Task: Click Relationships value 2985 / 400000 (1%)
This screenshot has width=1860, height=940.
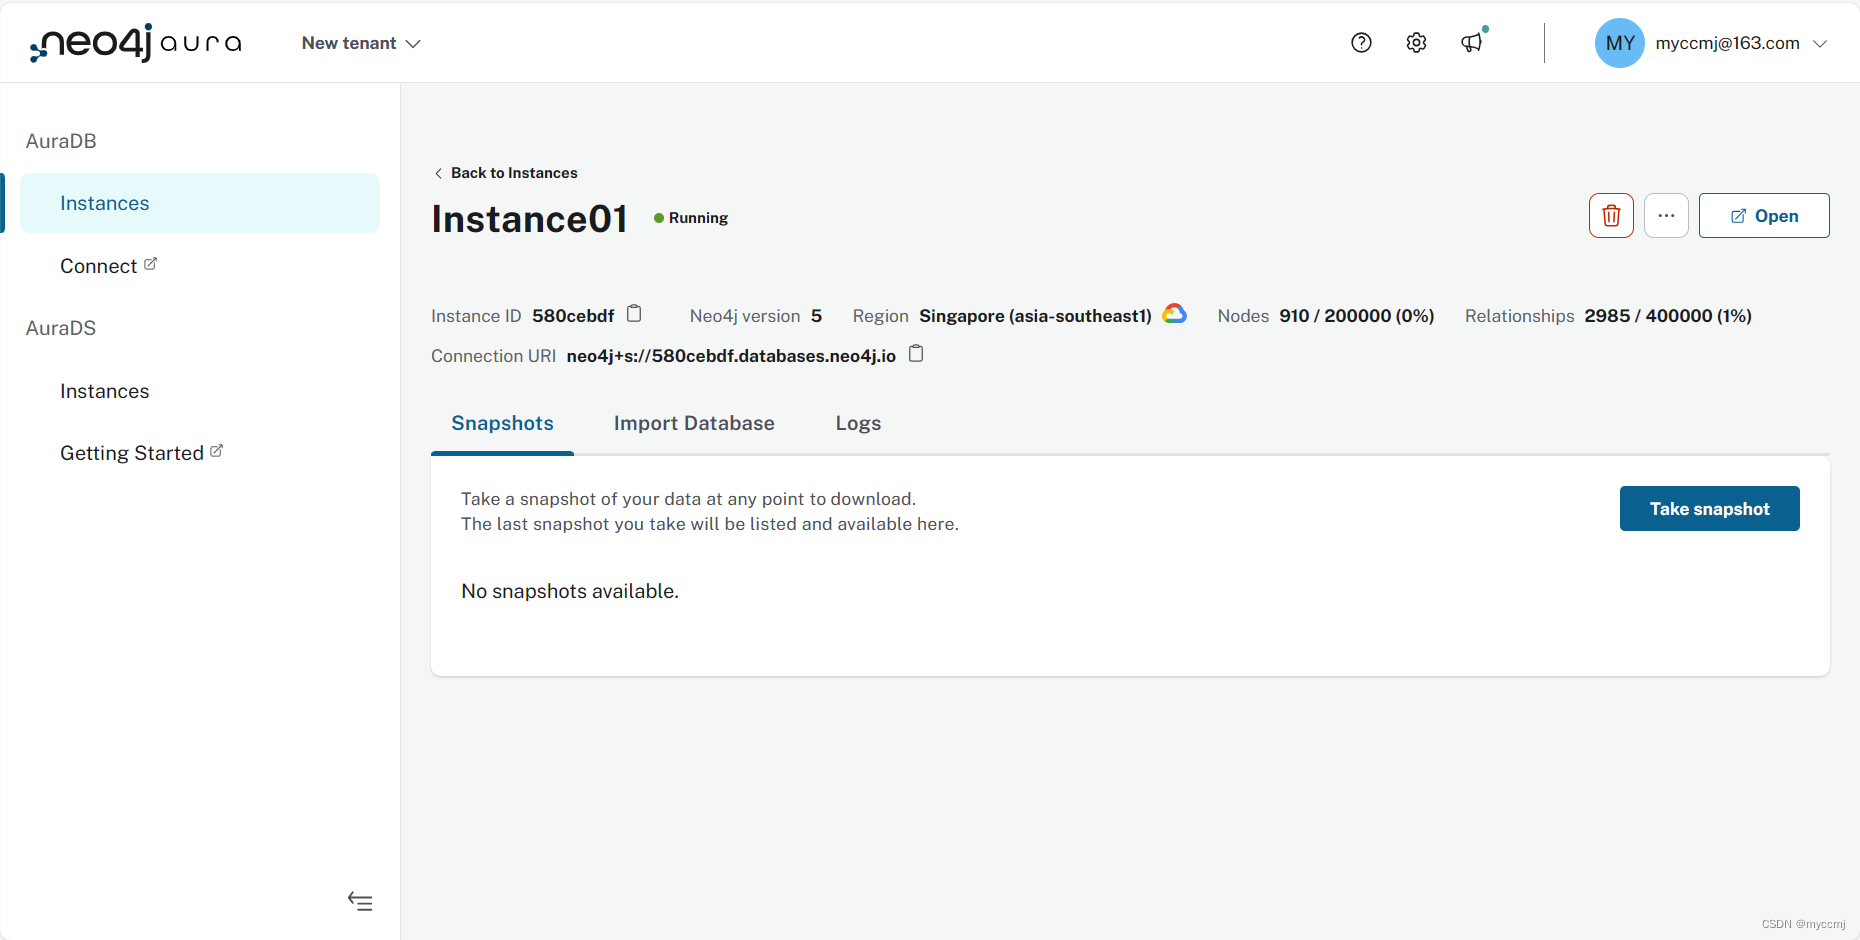Action: pos(1668,316)
